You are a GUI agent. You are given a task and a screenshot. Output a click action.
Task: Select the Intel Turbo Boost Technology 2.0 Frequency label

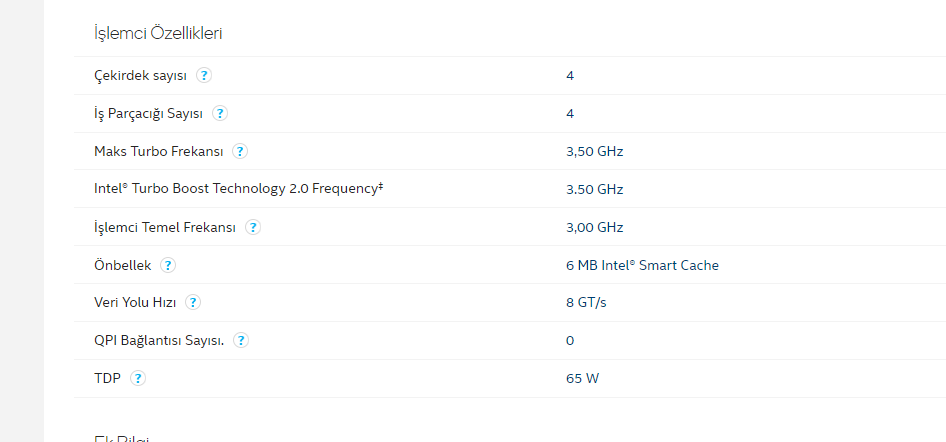pos(239,189)
